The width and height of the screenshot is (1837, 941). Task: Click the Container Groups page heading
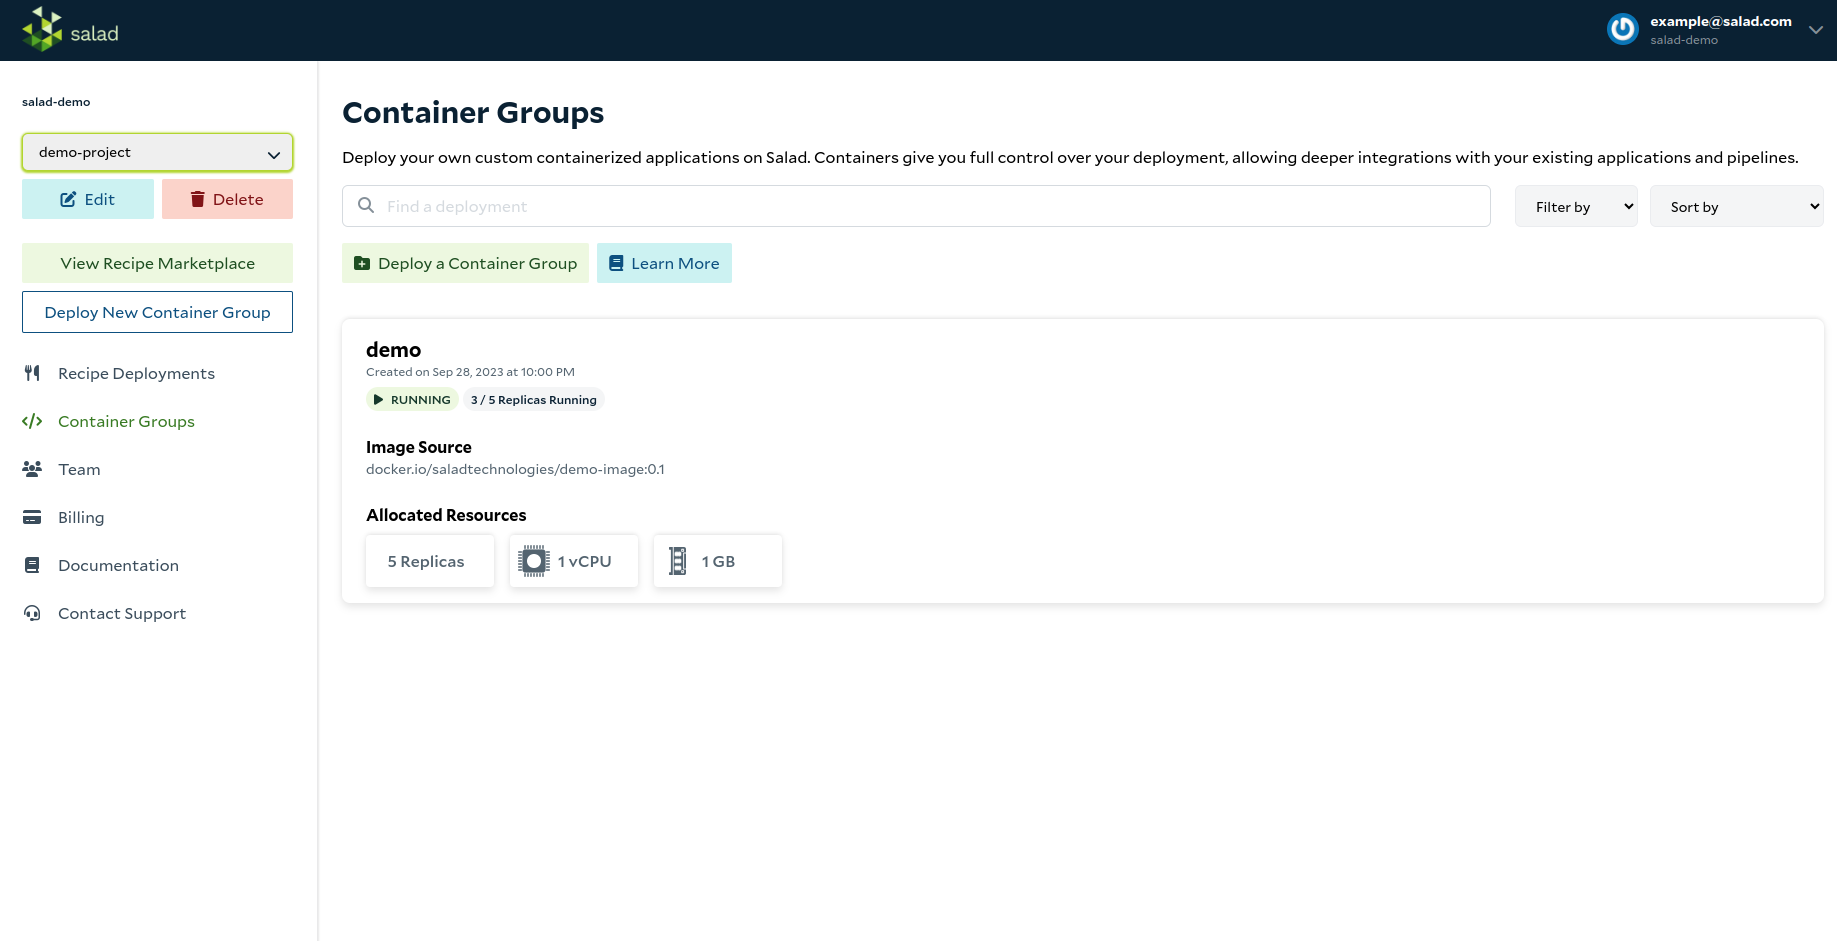tap(473, 113)
